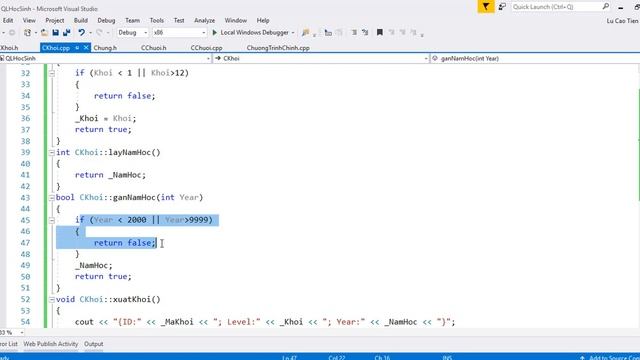Start debugging with green play icon
Image resolution: width=640 pixels, height=360 pixels.
coord(215,33)
